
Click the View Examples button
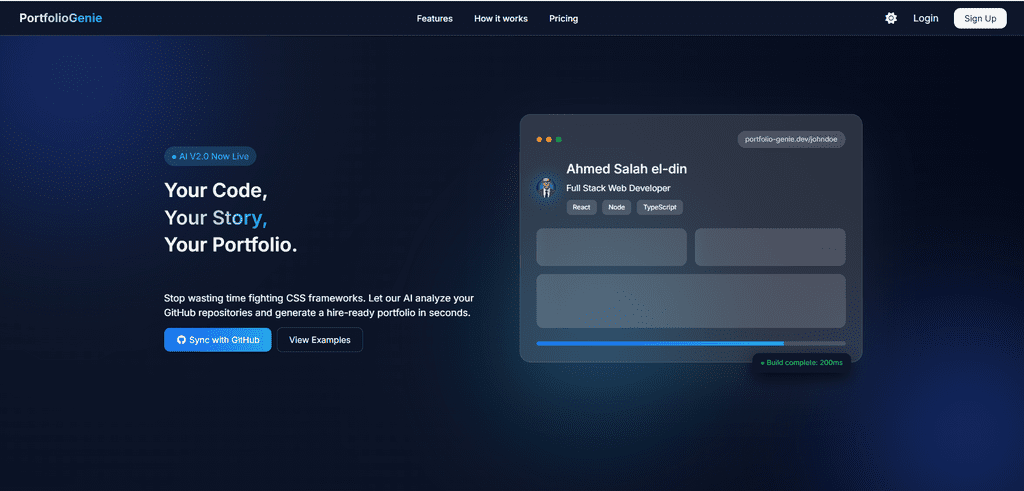click(320, 340)
